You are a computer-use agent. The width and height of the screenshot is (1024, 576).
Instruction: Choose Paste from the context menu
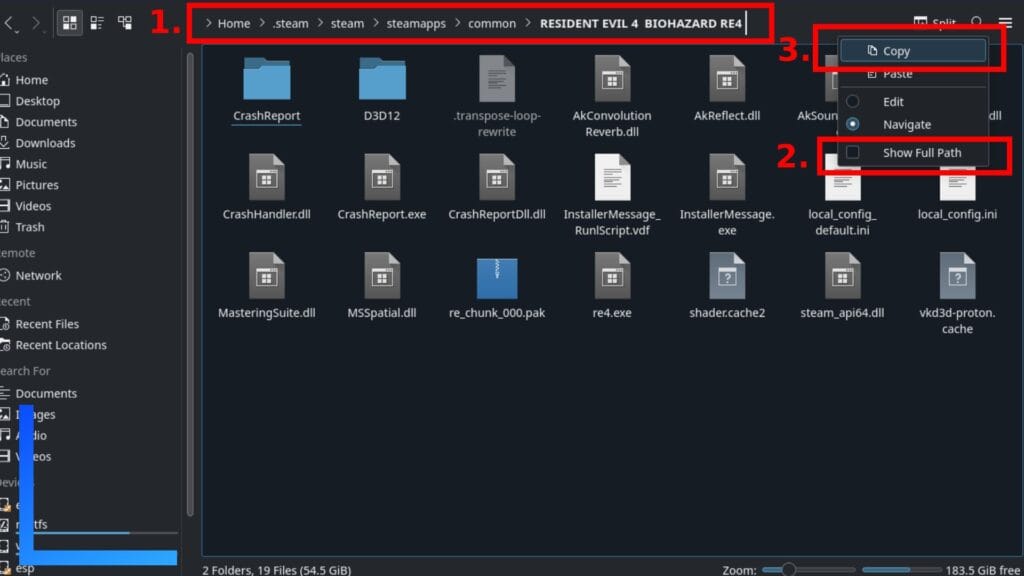click(896, 74)
